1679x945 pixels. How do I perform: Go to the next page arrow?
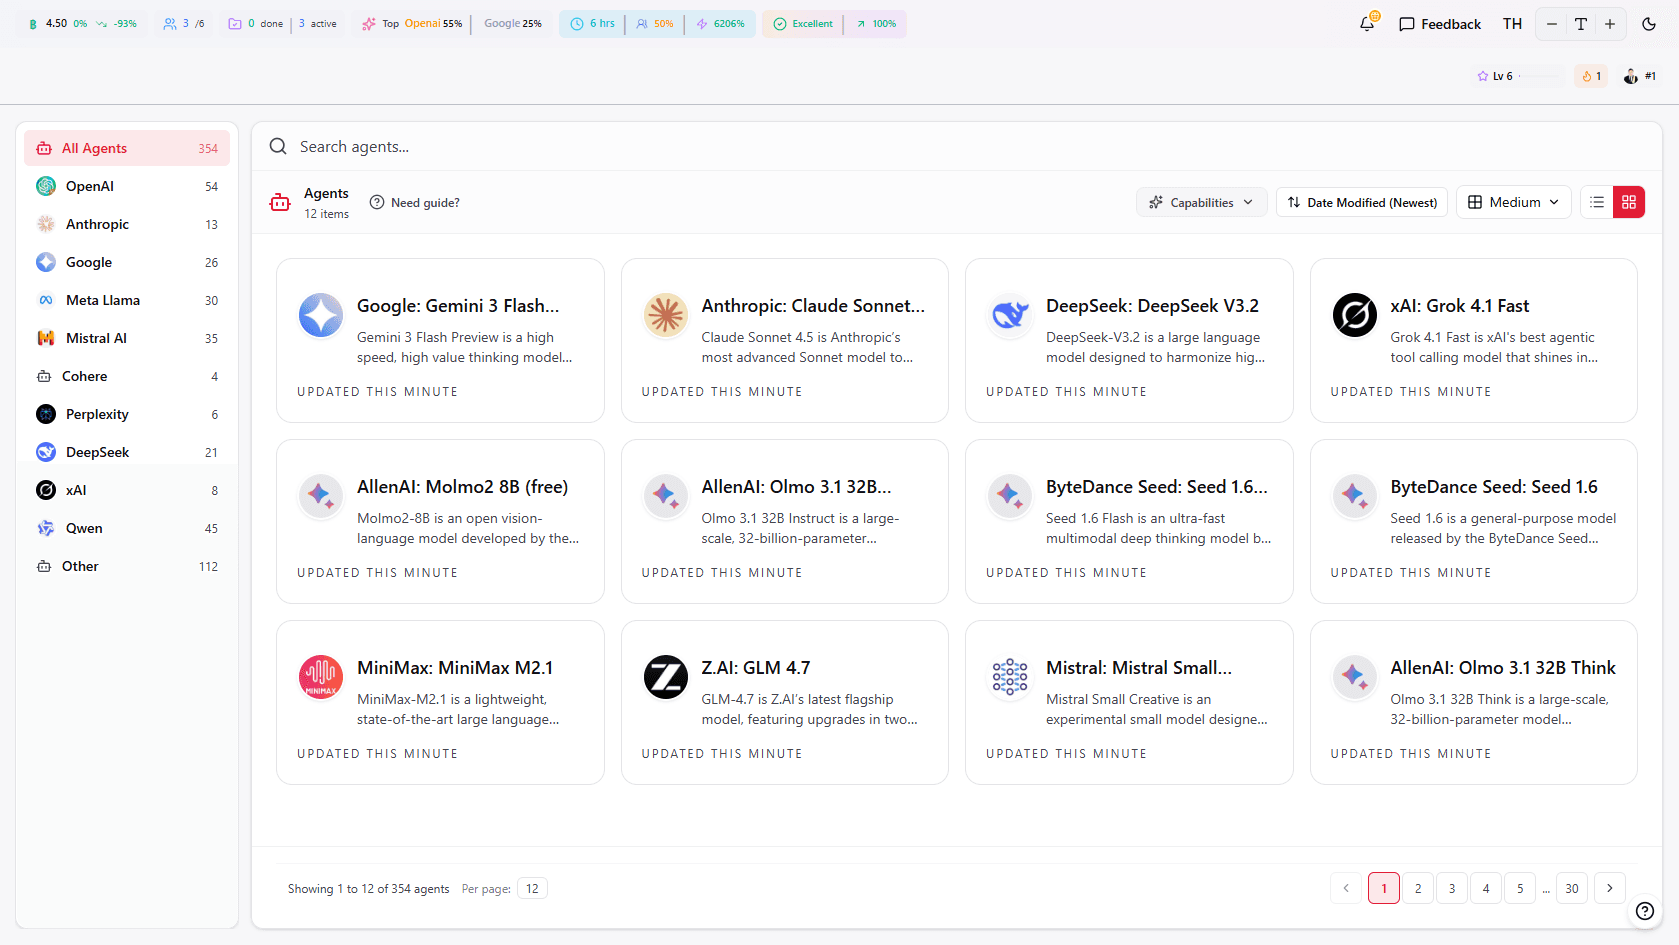point(1610,888)
